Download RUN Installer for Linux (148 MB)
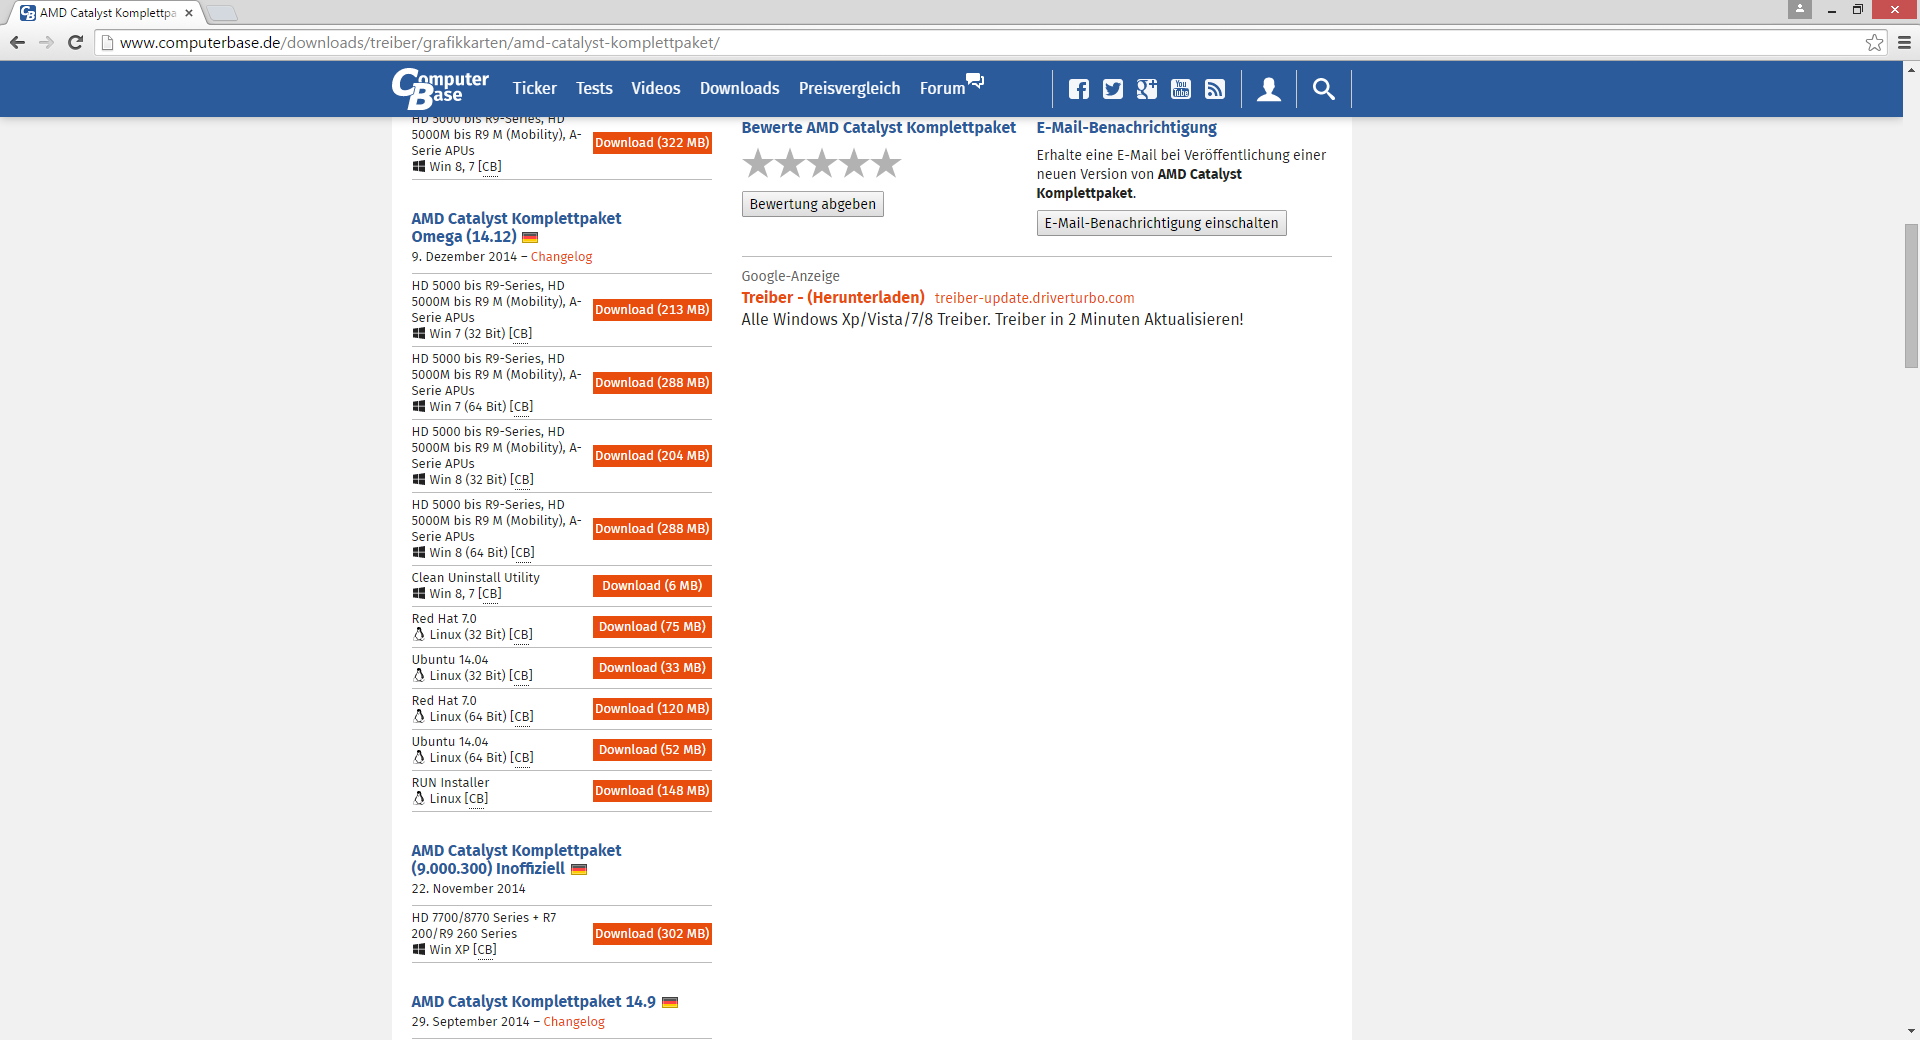This screenshot has height=1040, width=1920. click(x=652, y=791)
